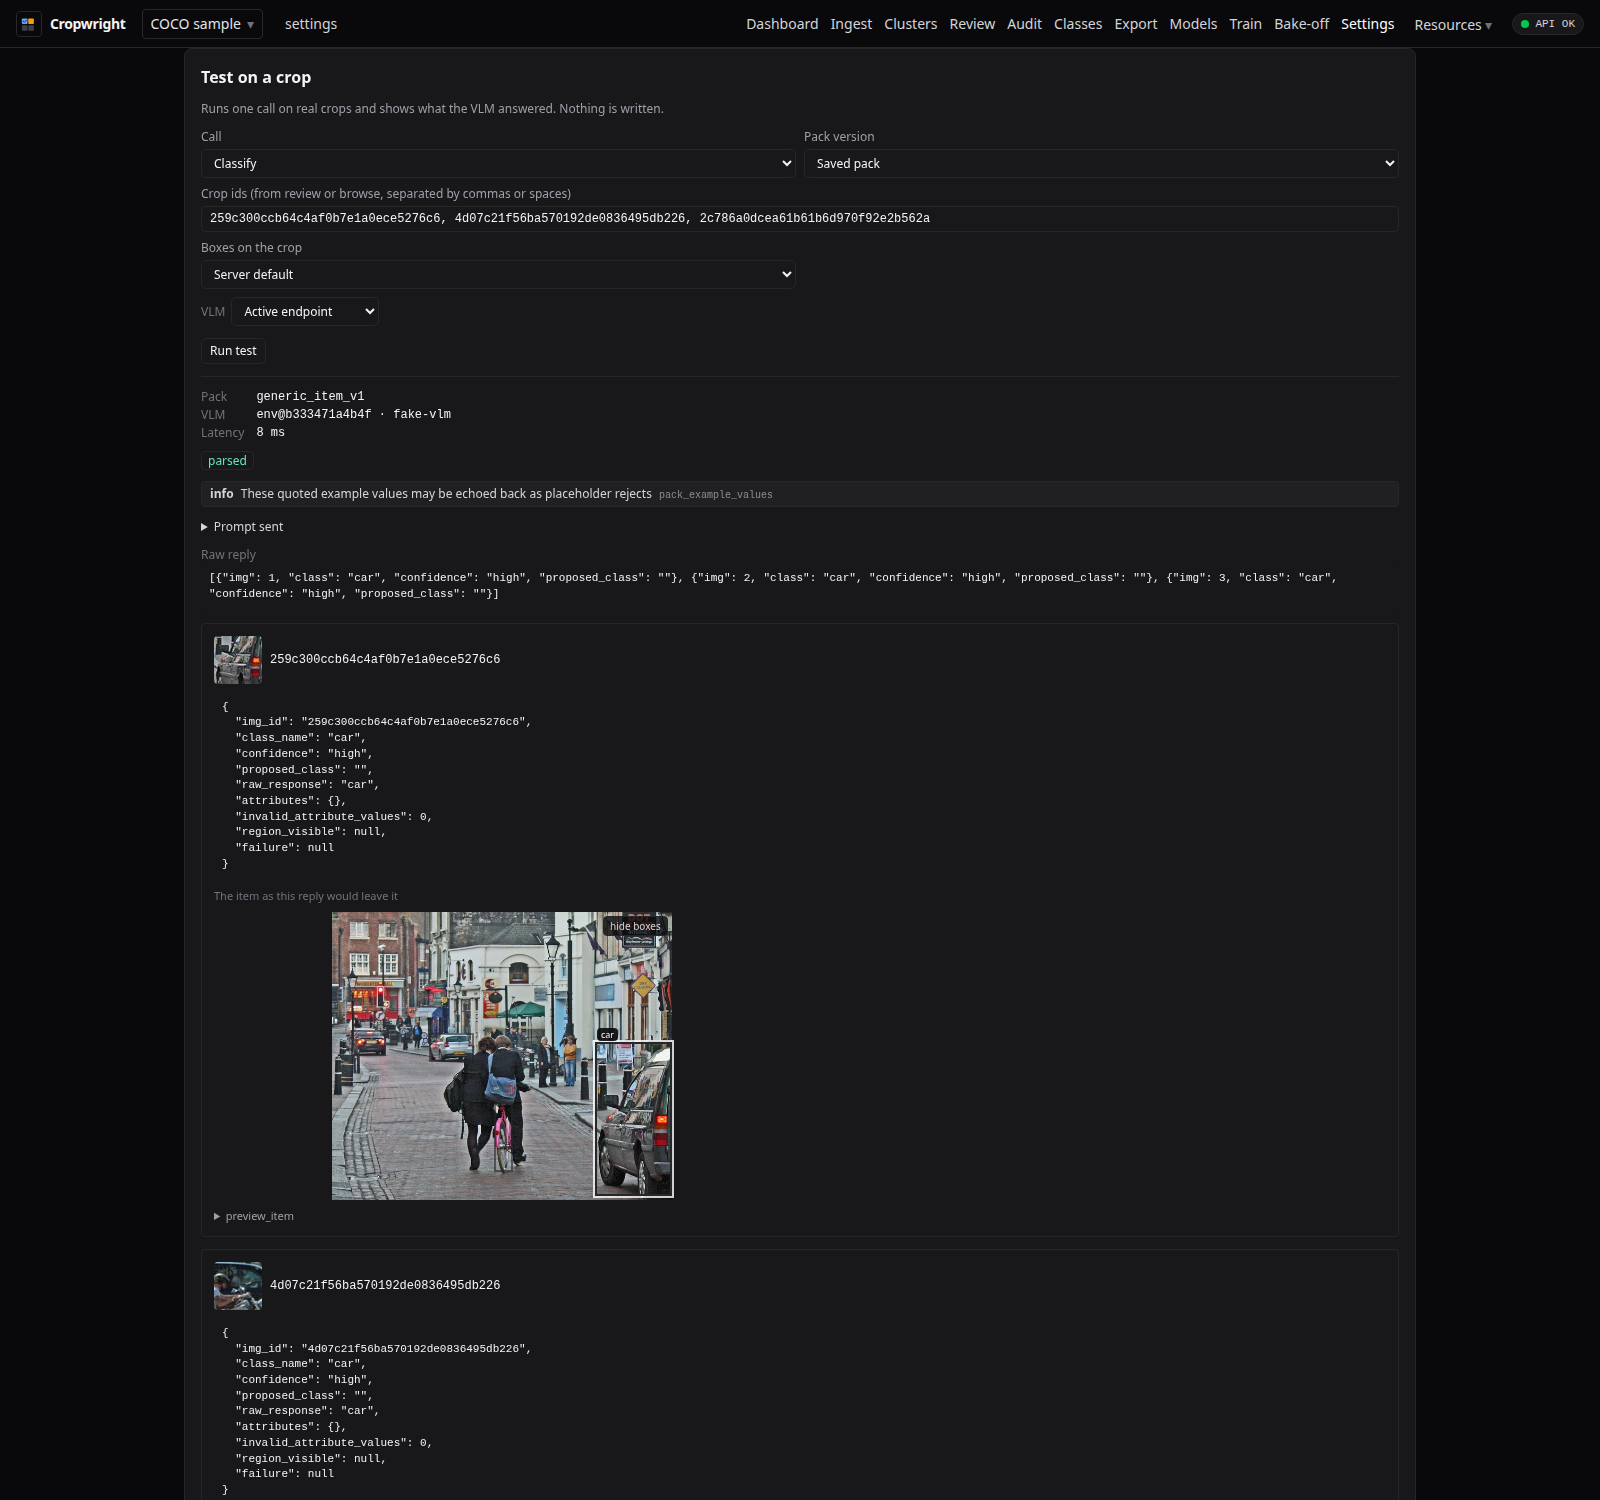Click the 8 ms latency value

[x=271, y=433]
